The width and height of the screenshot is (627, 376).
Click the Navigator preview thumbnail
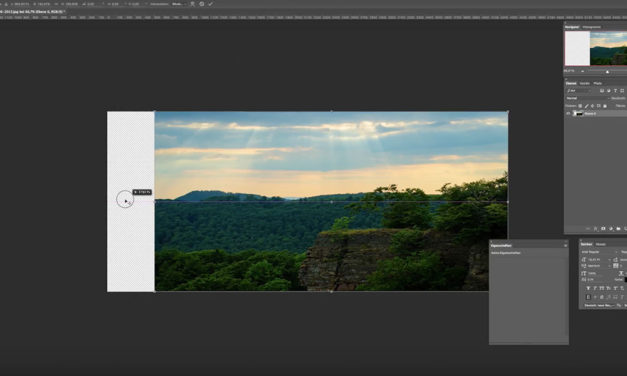(596, 48)
